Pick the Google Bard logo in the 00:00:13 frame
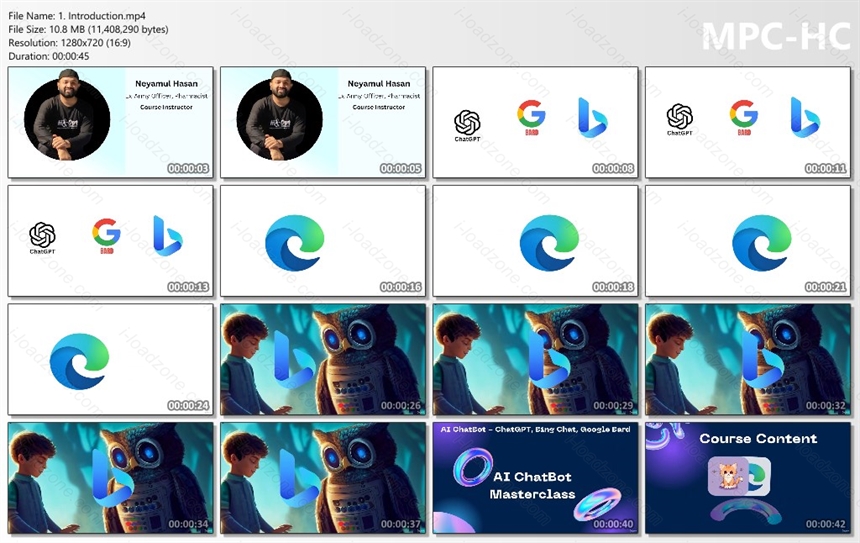Viewport: 860px width, 543px height. 106,235
